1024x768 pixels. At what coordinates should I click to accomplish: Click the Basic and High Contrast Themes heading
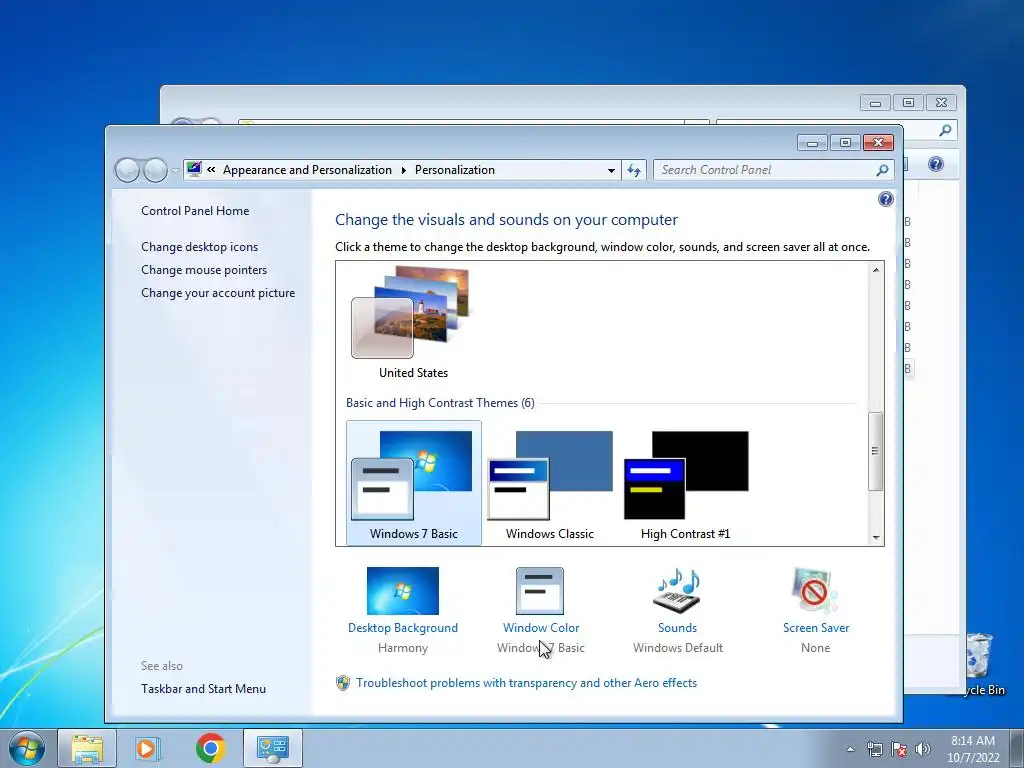[x=440, y=403]
